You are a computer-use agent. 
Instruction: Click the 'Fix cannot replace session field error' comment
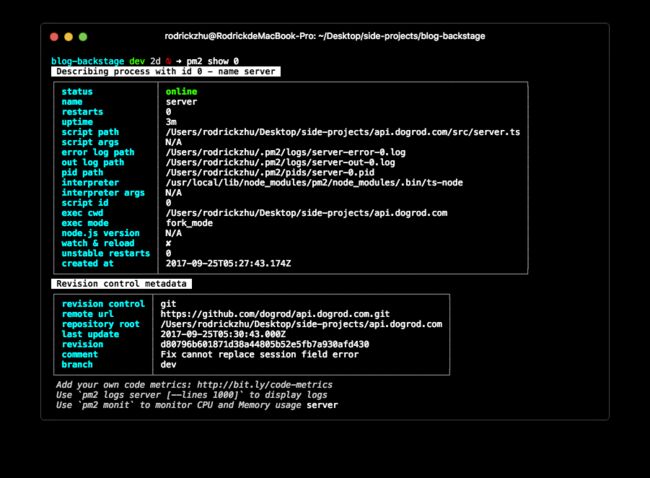coord(260,354)
